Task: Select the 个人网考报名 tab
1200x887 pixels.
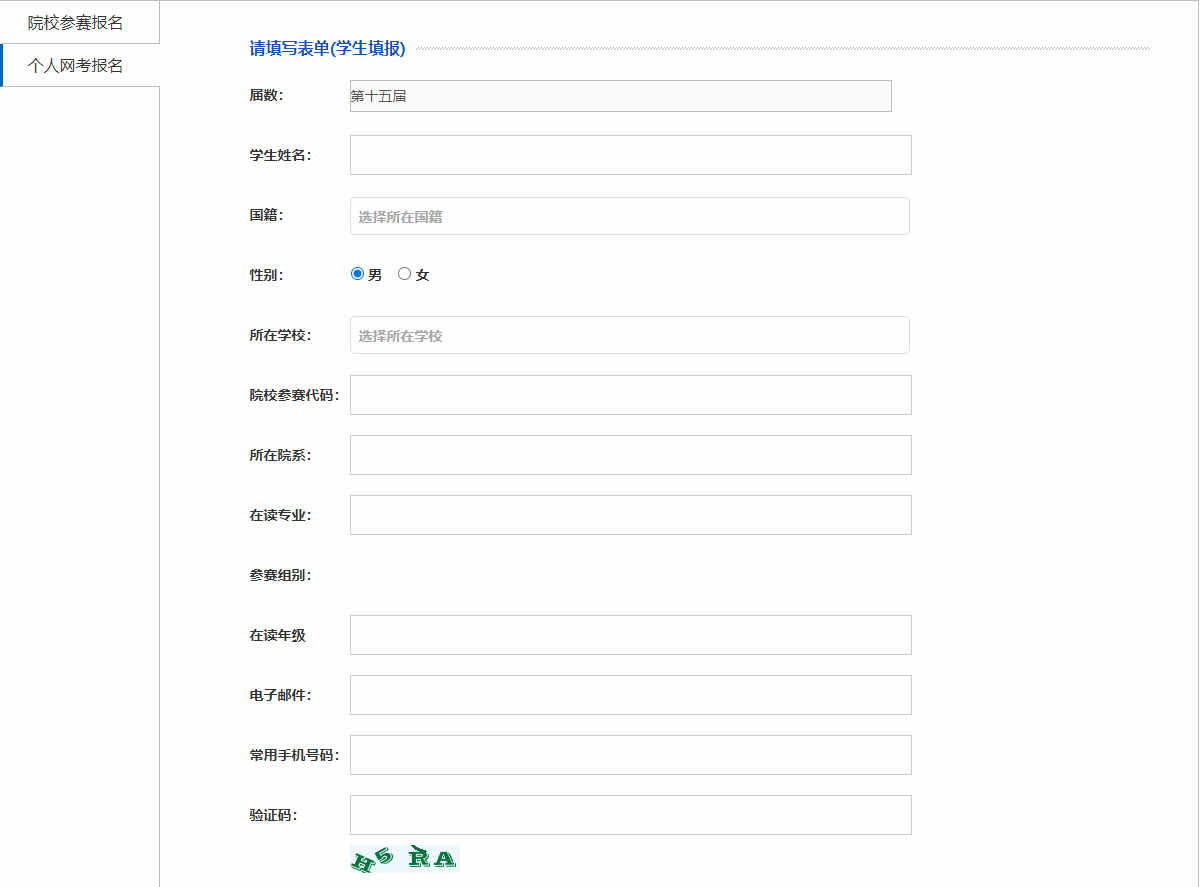Action: click(79, 65)
